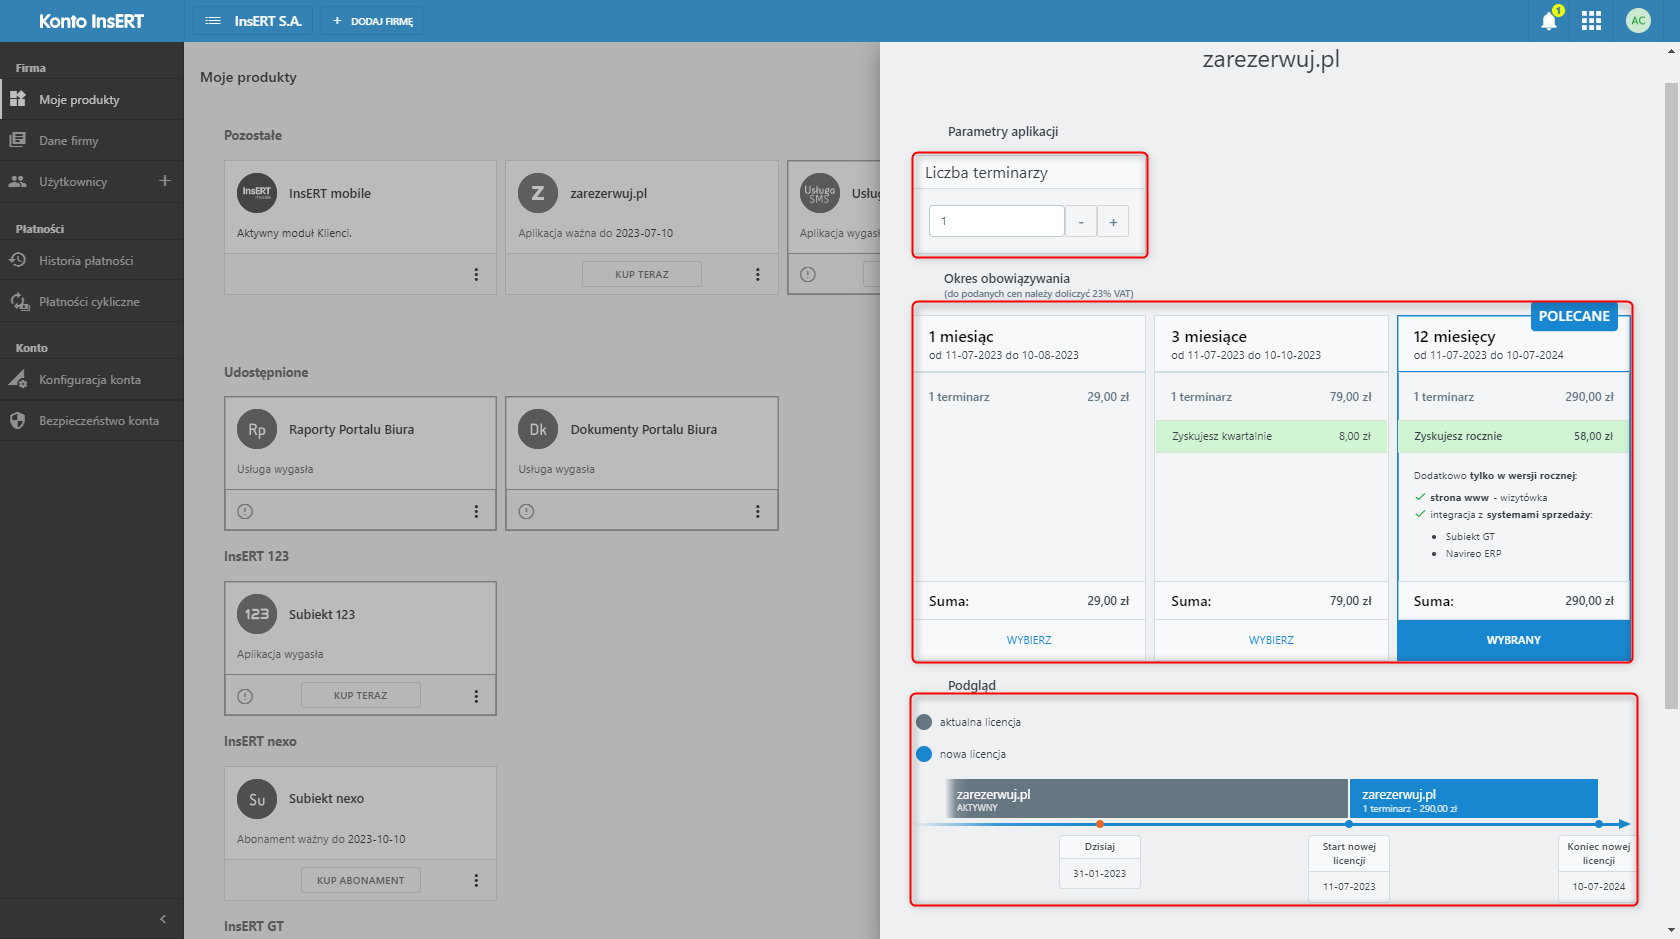Click the 'Subiekt nexo' product title
The width and height of the screenshot is (1680, 939).
(326, 799)
